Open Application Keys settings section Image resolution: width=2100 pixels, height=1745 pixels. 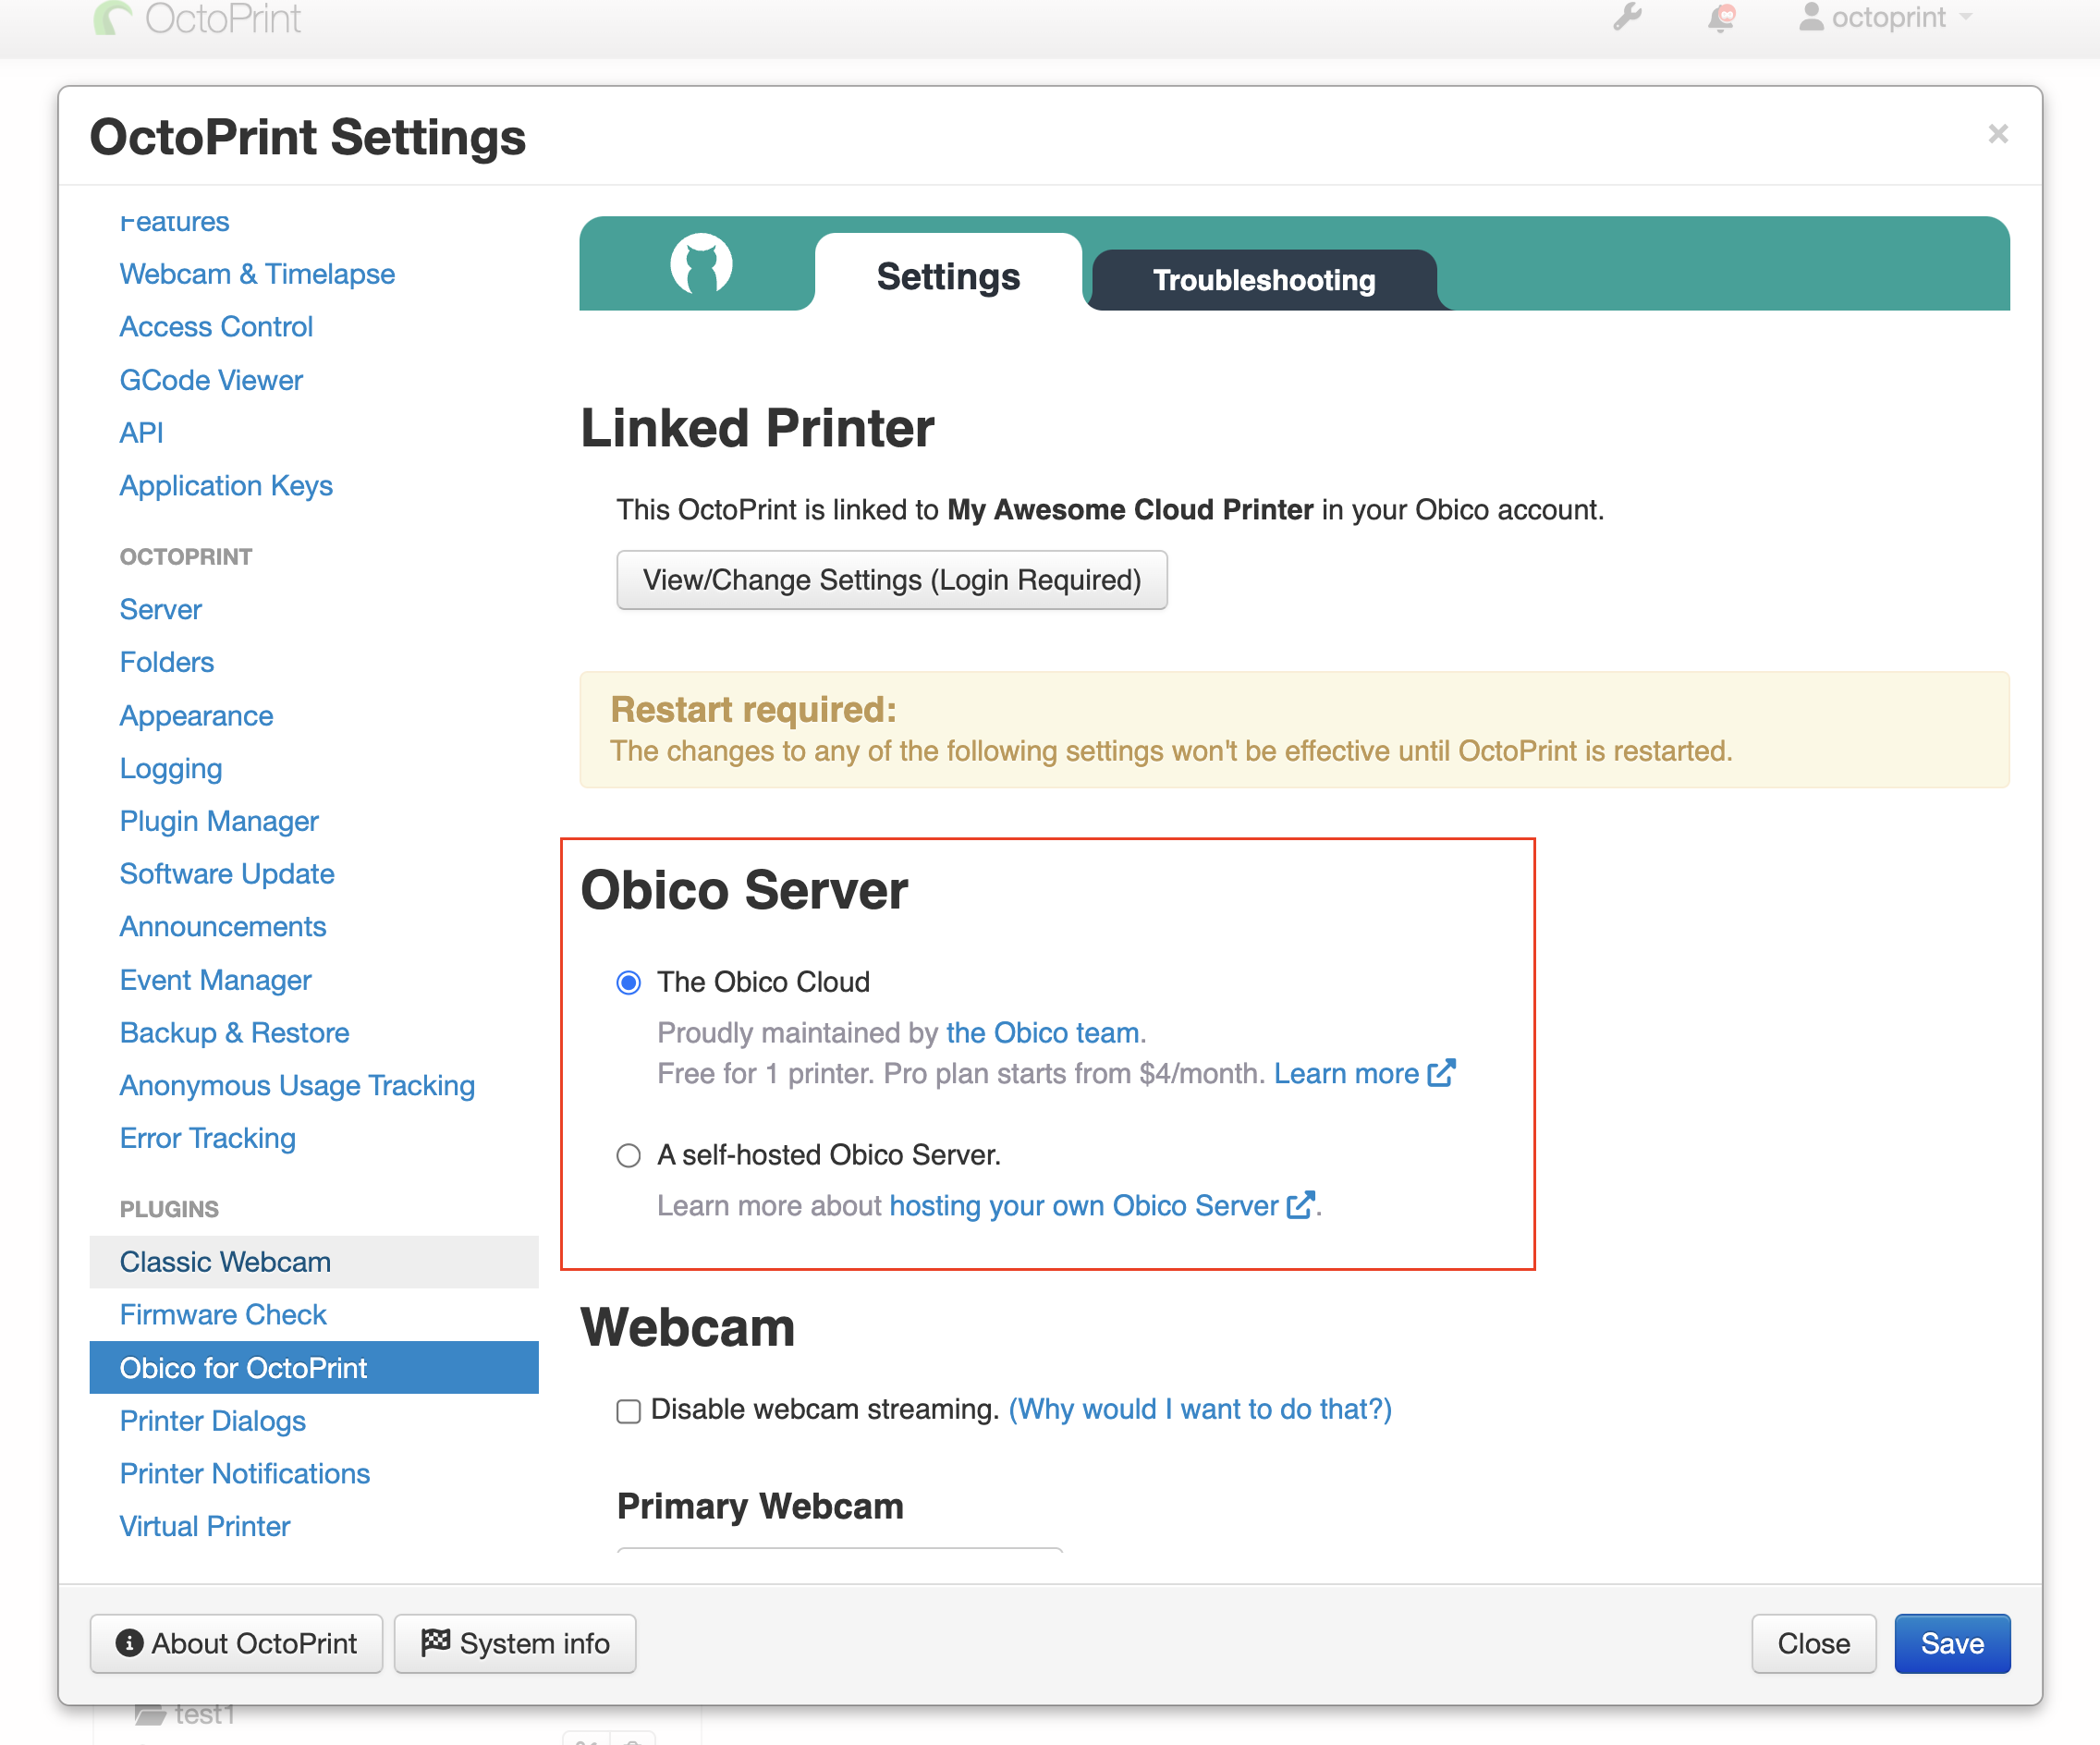coord(226,486)
